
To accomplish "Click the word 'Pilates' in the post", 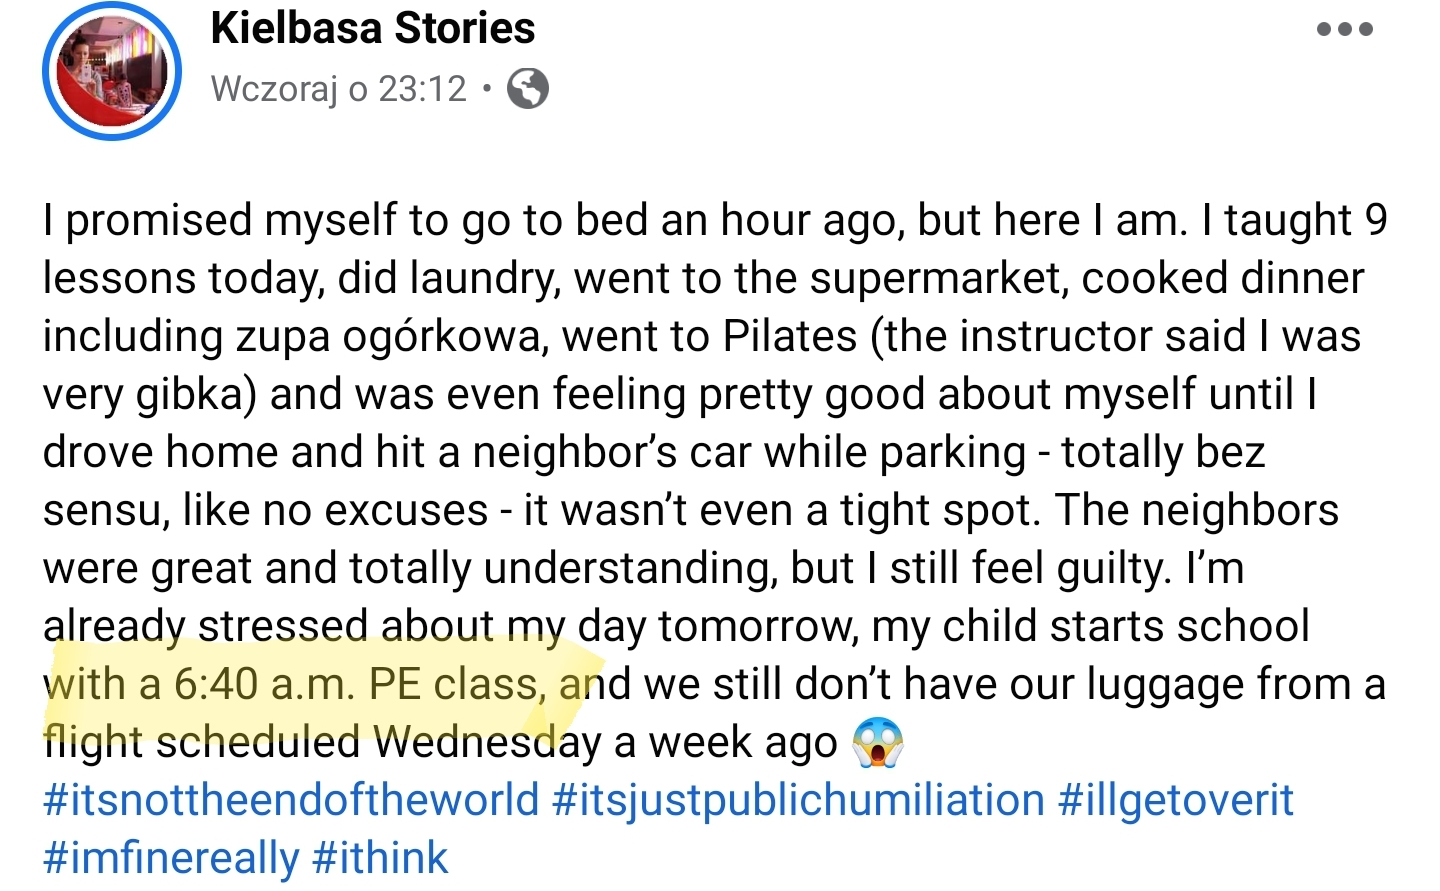I will pyautogui.click(x=790, y=336).
